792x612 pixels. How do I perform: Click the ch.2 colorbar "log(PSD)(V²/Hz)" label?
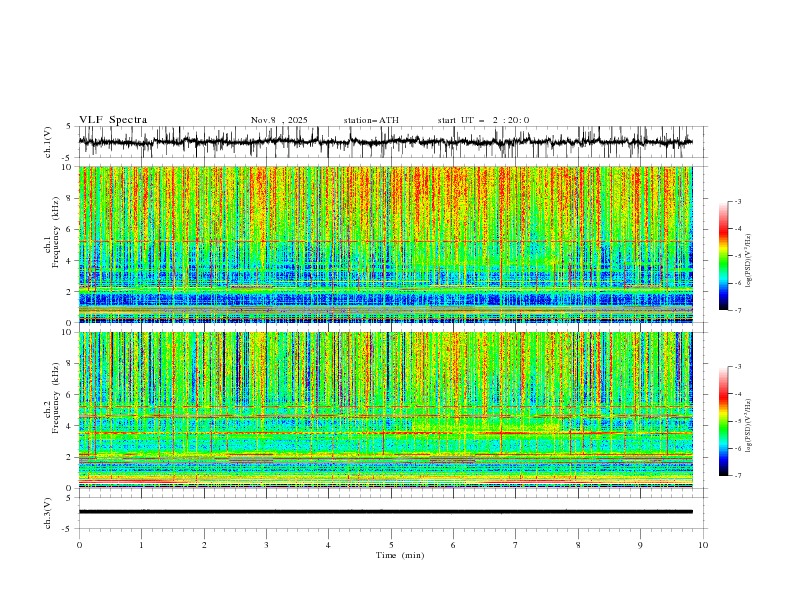[x=749, y=425]
